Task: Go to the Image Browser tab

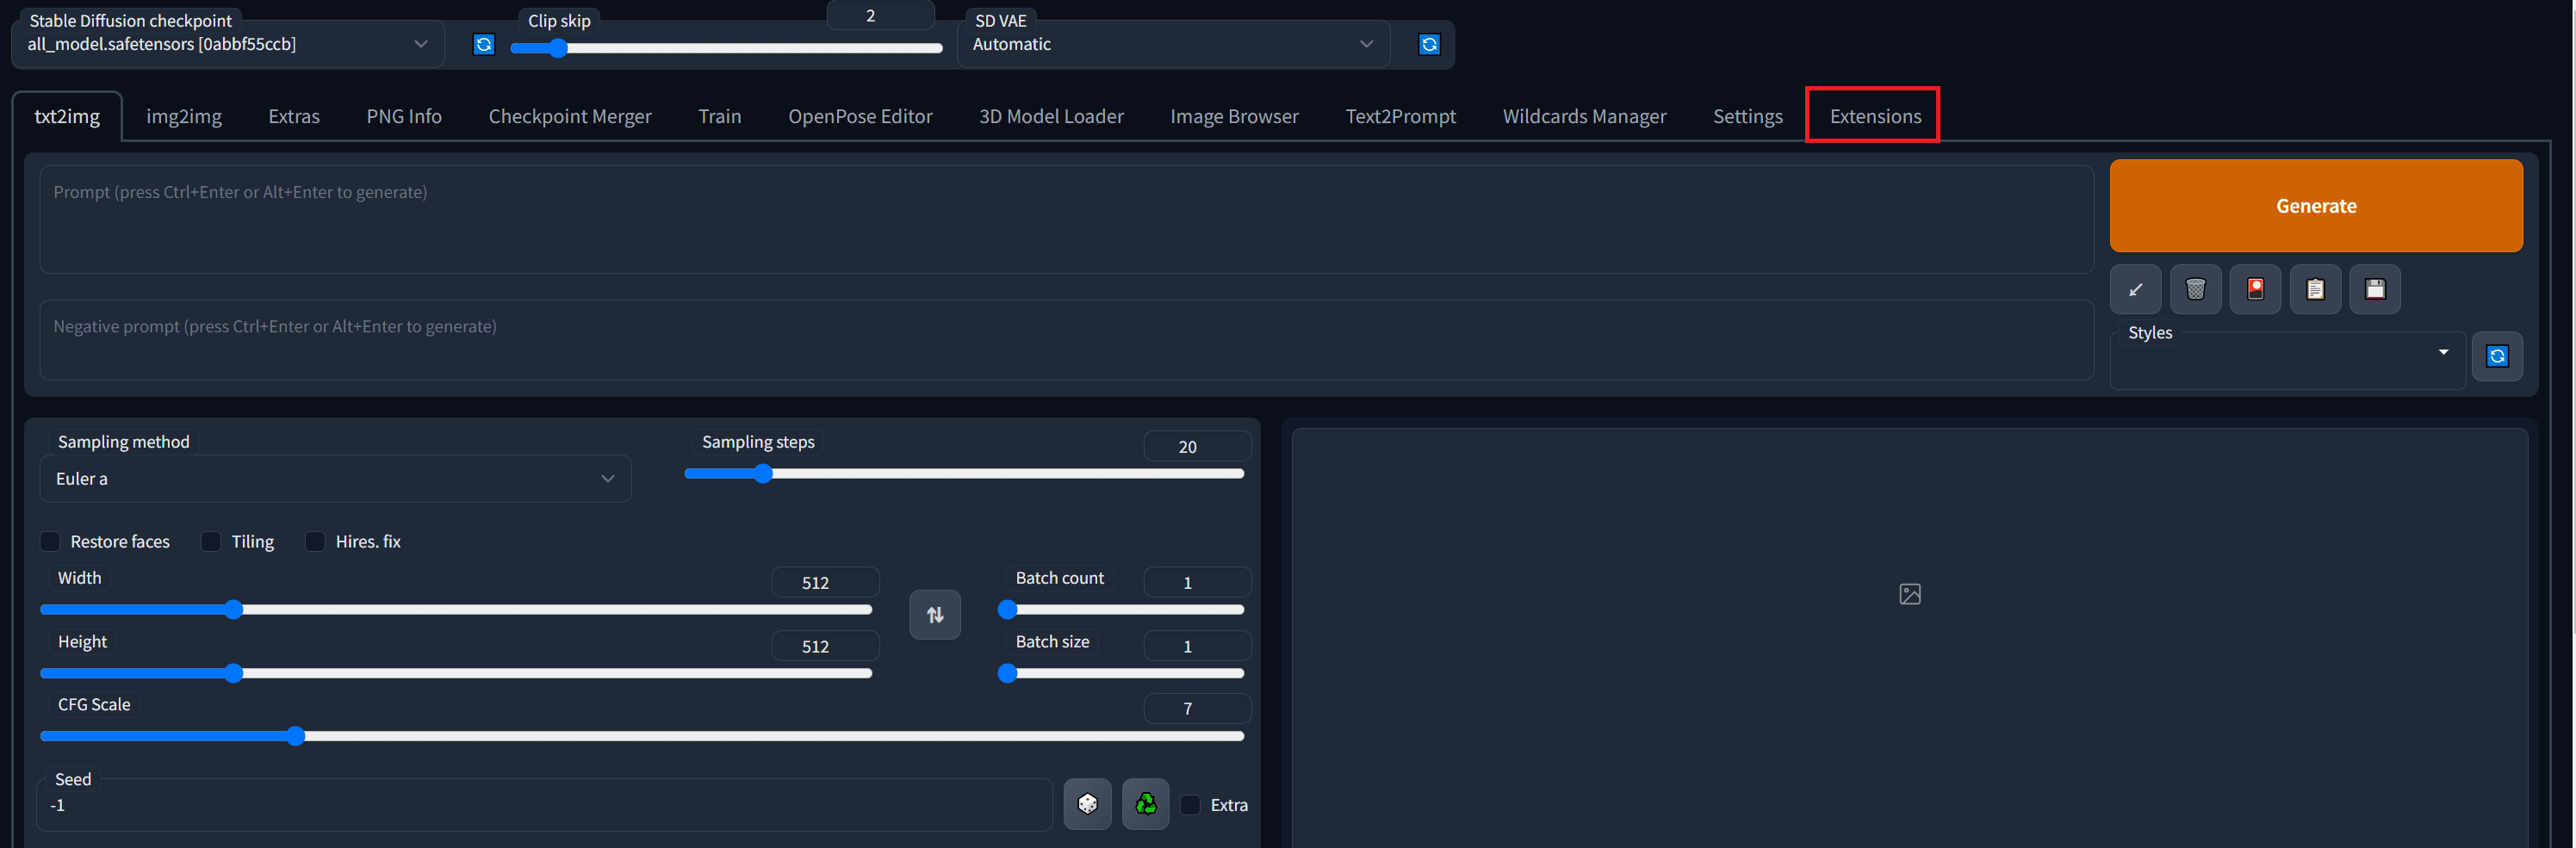Action: pos(1234,116)
